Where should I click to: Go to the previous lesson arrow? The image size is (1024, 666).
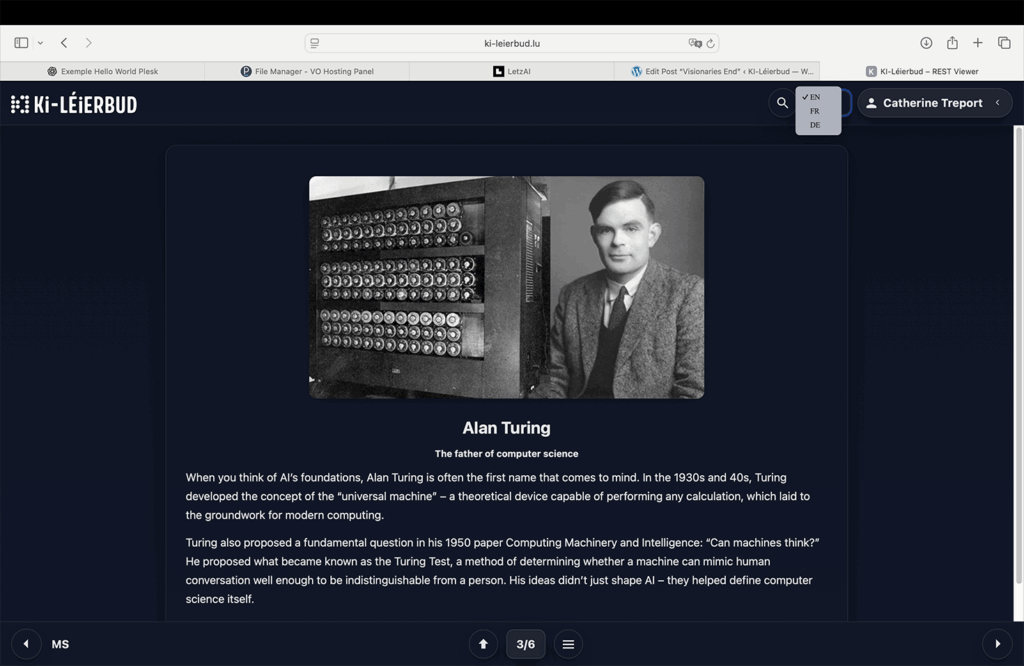[x=26, y=644]
